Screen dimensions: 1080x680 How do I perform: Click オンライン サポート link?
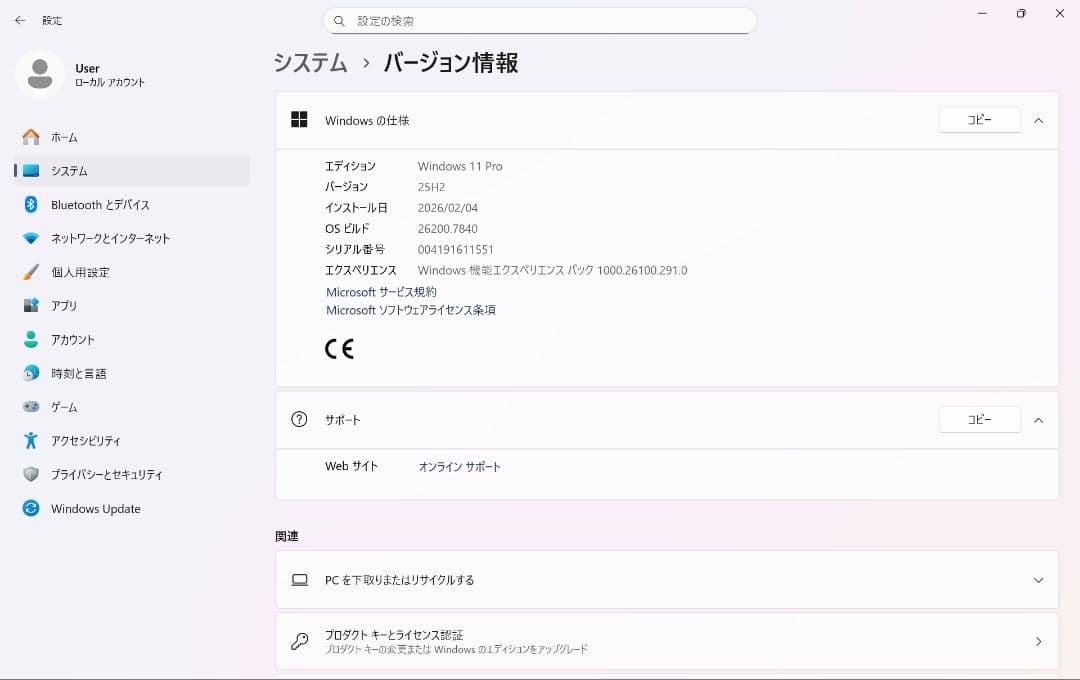pyautogui.click(x=459, y=466)
